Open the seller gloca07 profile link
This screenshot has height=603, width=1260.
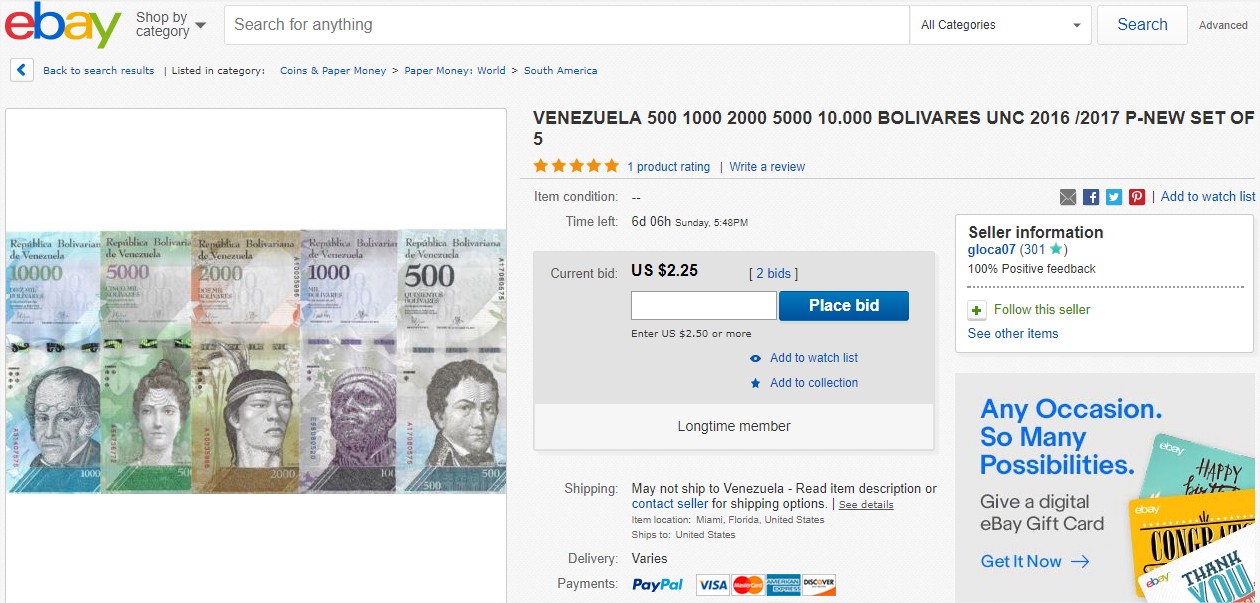[993, 249]
